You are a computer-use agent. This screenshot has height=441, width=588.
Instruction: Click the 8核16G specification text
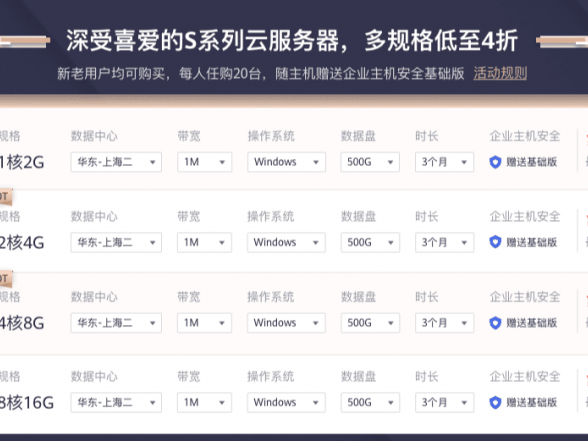tap(27, 403)
